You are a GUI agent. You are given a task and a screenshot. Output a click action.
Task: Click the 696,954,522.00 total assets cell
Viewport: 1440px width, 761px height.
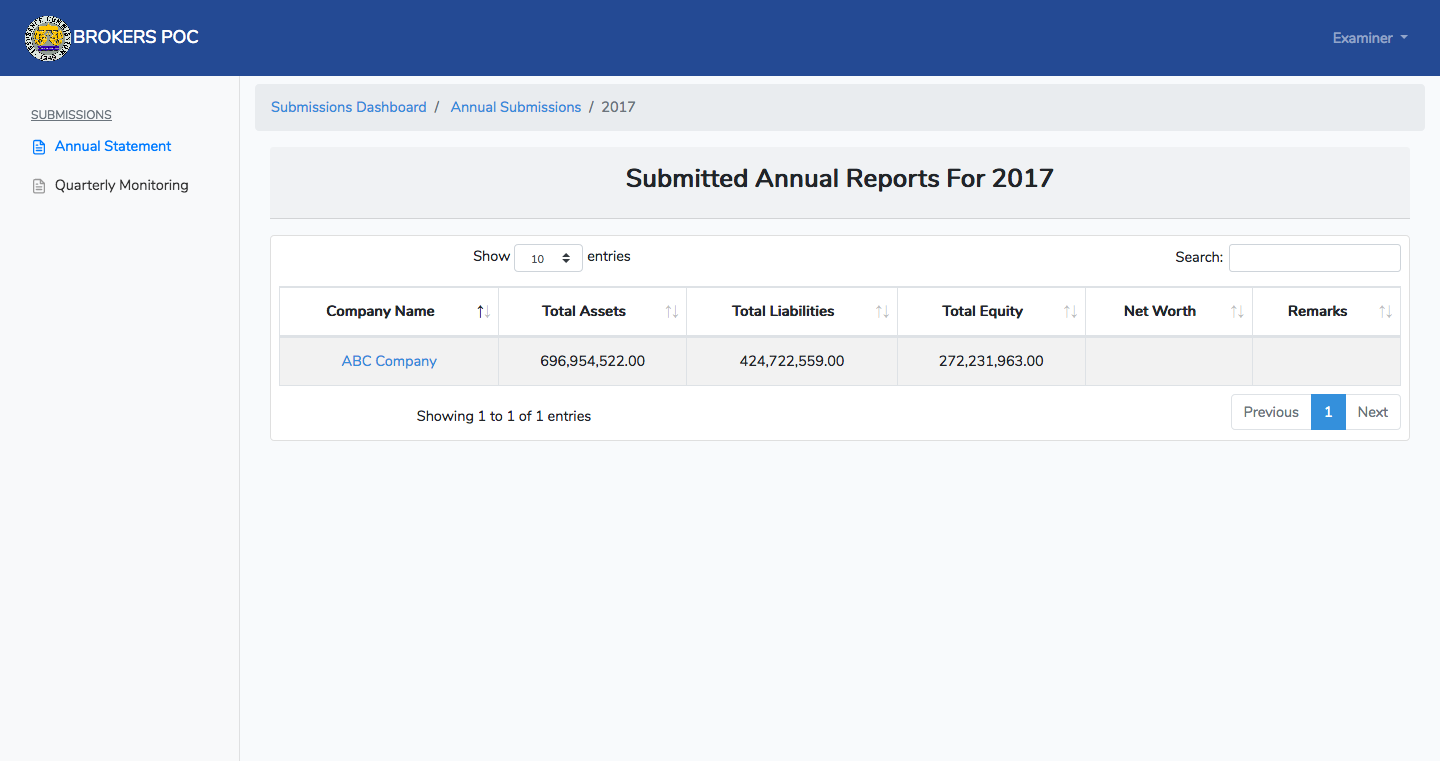593,361
